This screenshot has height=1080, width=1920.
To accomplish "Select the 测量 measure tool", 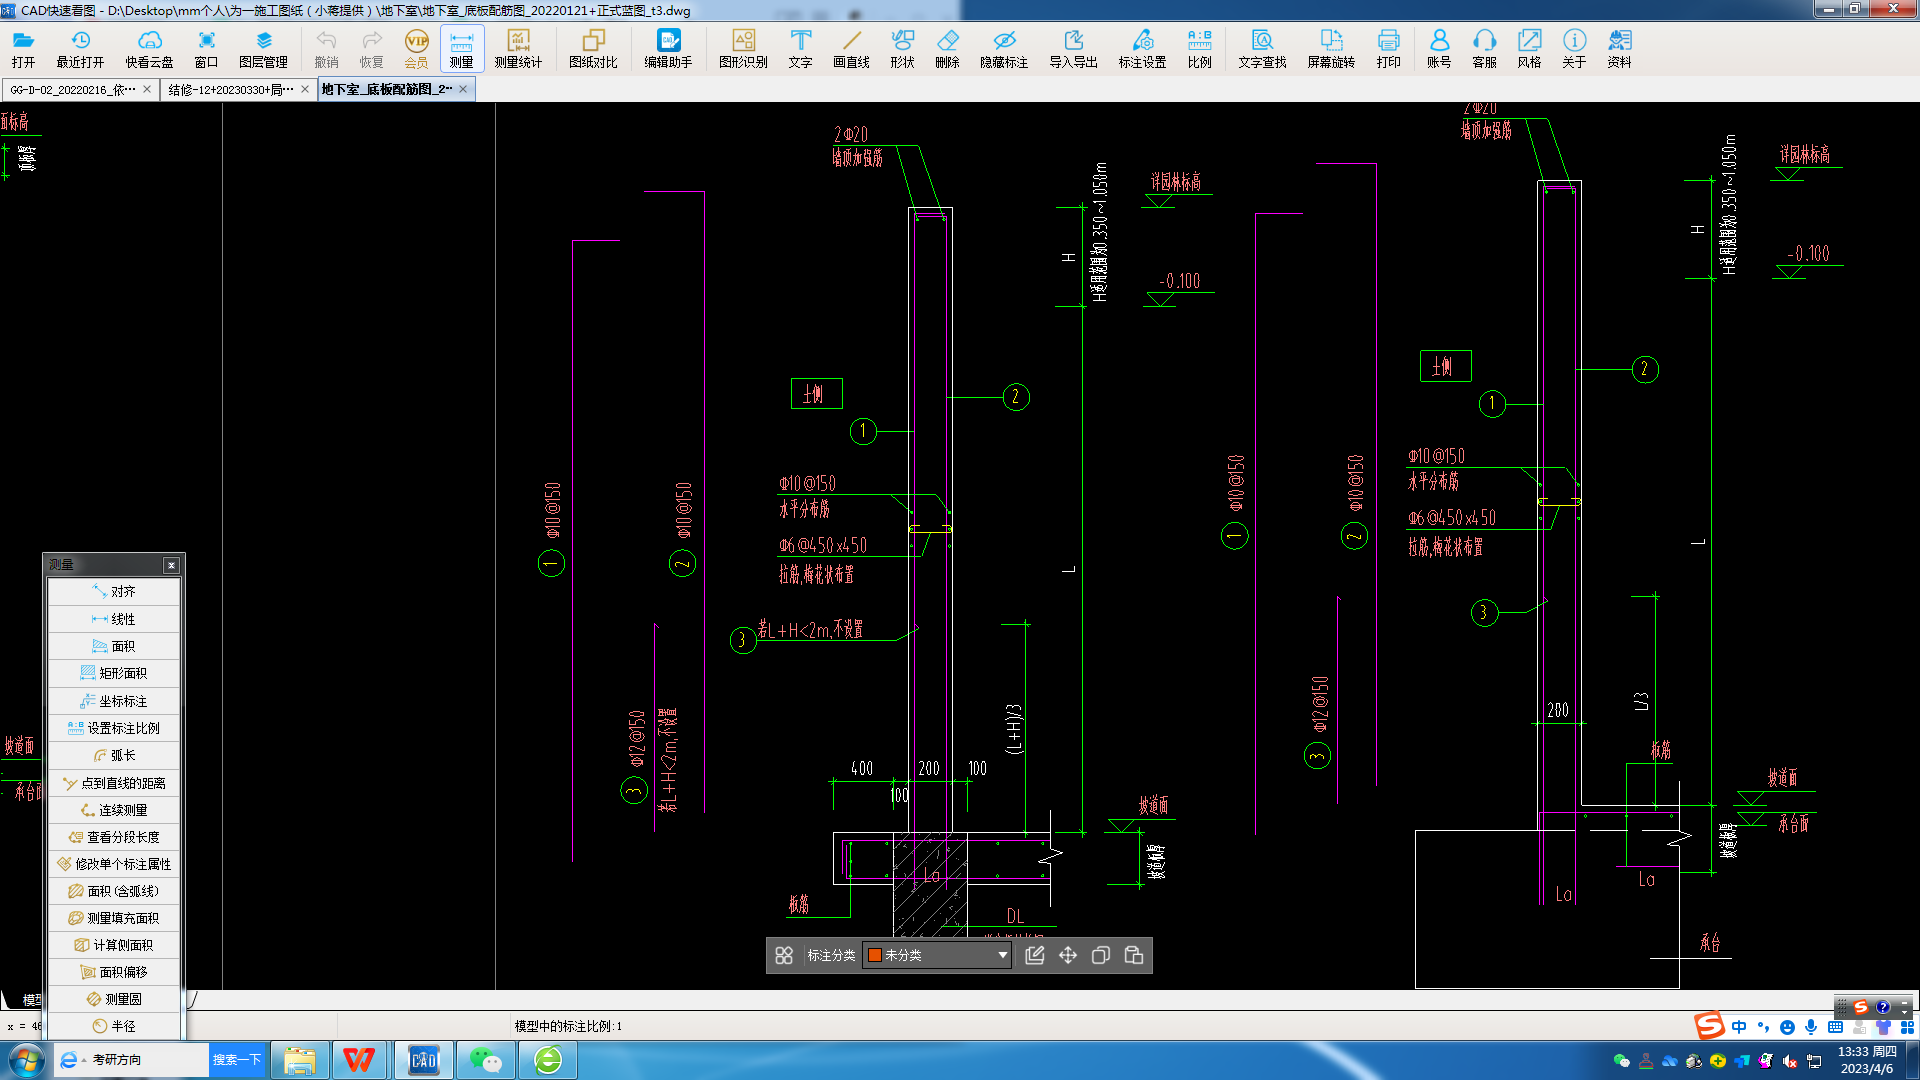I will (x=461, y=48).
